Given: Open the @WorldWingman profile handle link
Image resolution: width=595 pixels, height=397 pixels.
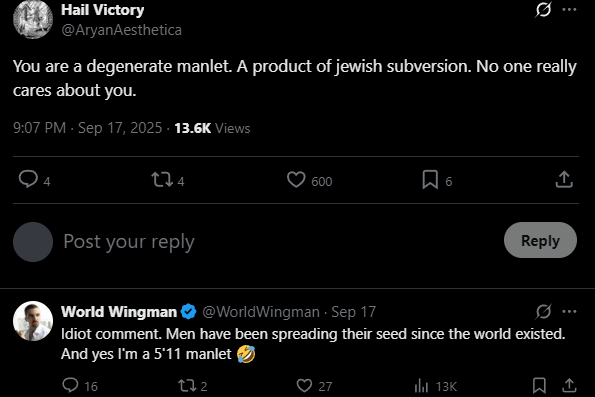Looking at the screenshot, I should point(261,312).
